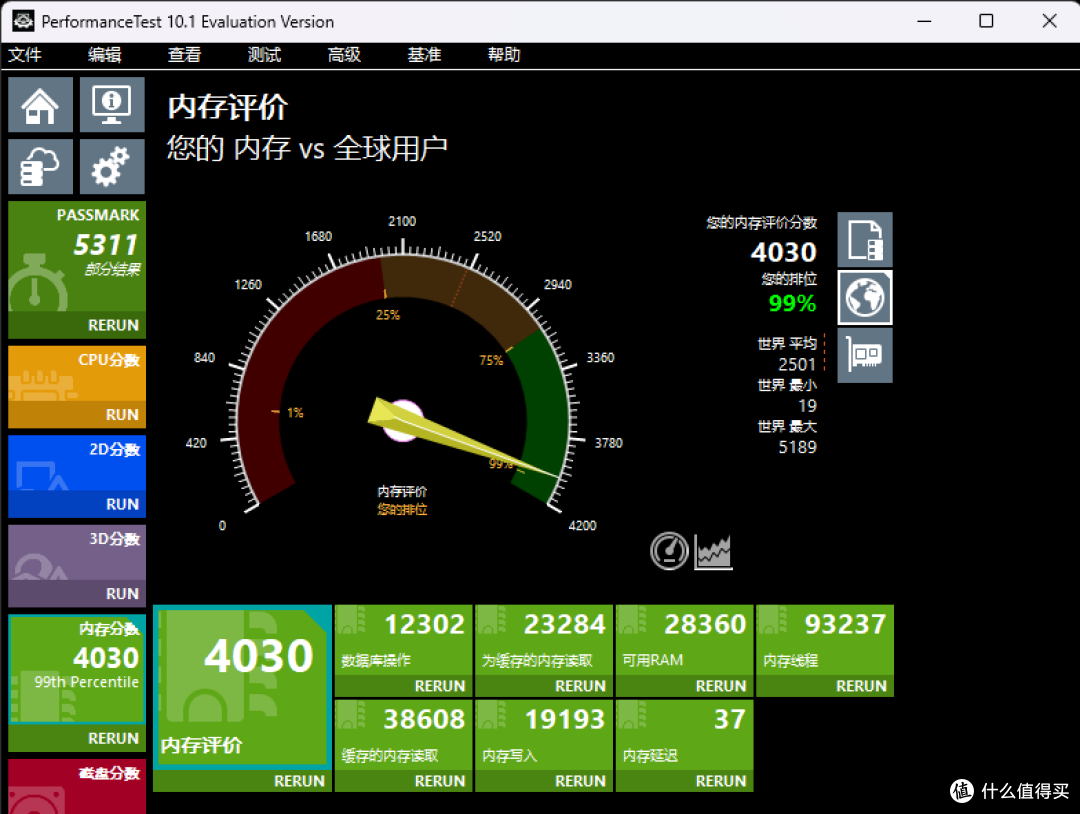Screen dimensions: 1080x814
Task: Maximize the PerformanceTest window
Action: coord(986,21)
